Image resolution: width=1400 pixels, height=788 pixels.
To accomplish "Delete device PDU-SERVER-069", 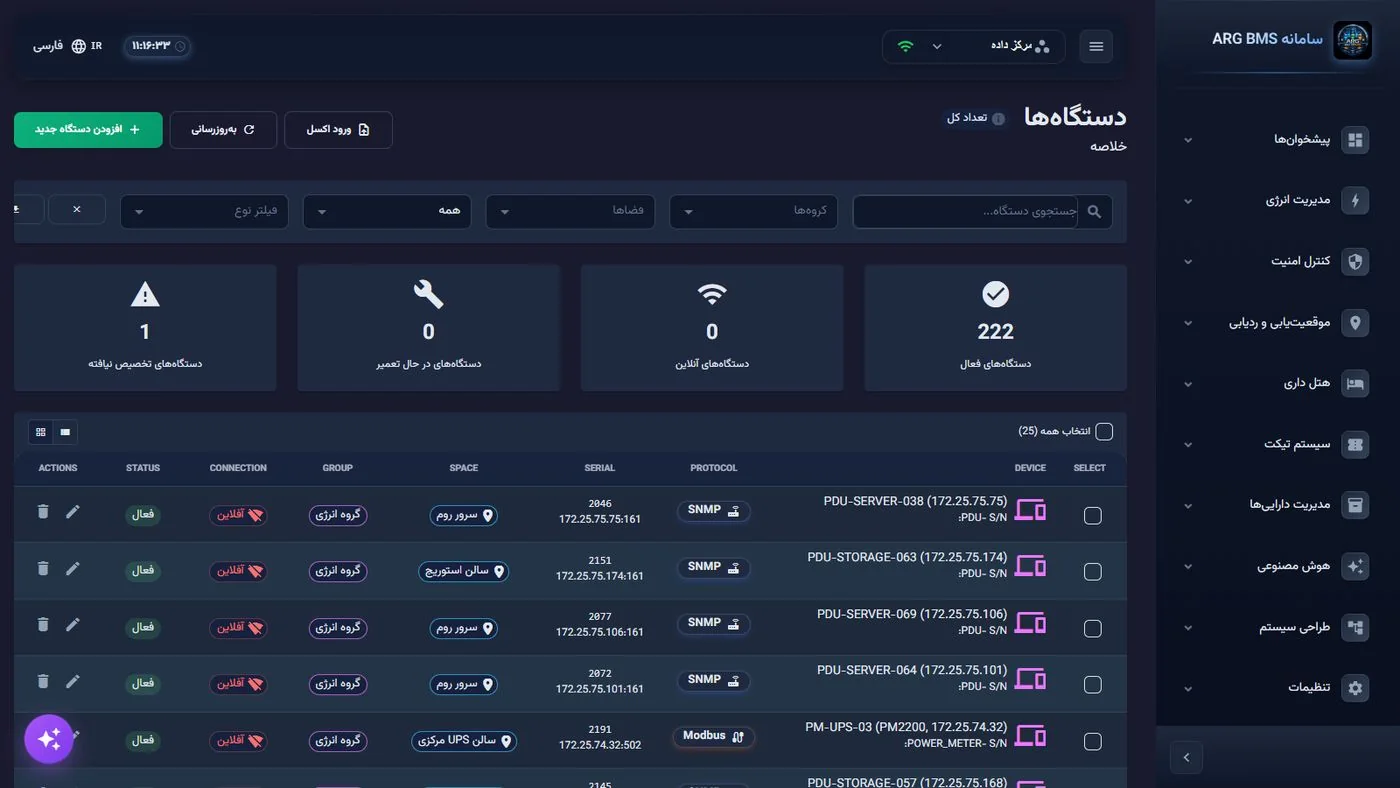I will coord(43,624).
